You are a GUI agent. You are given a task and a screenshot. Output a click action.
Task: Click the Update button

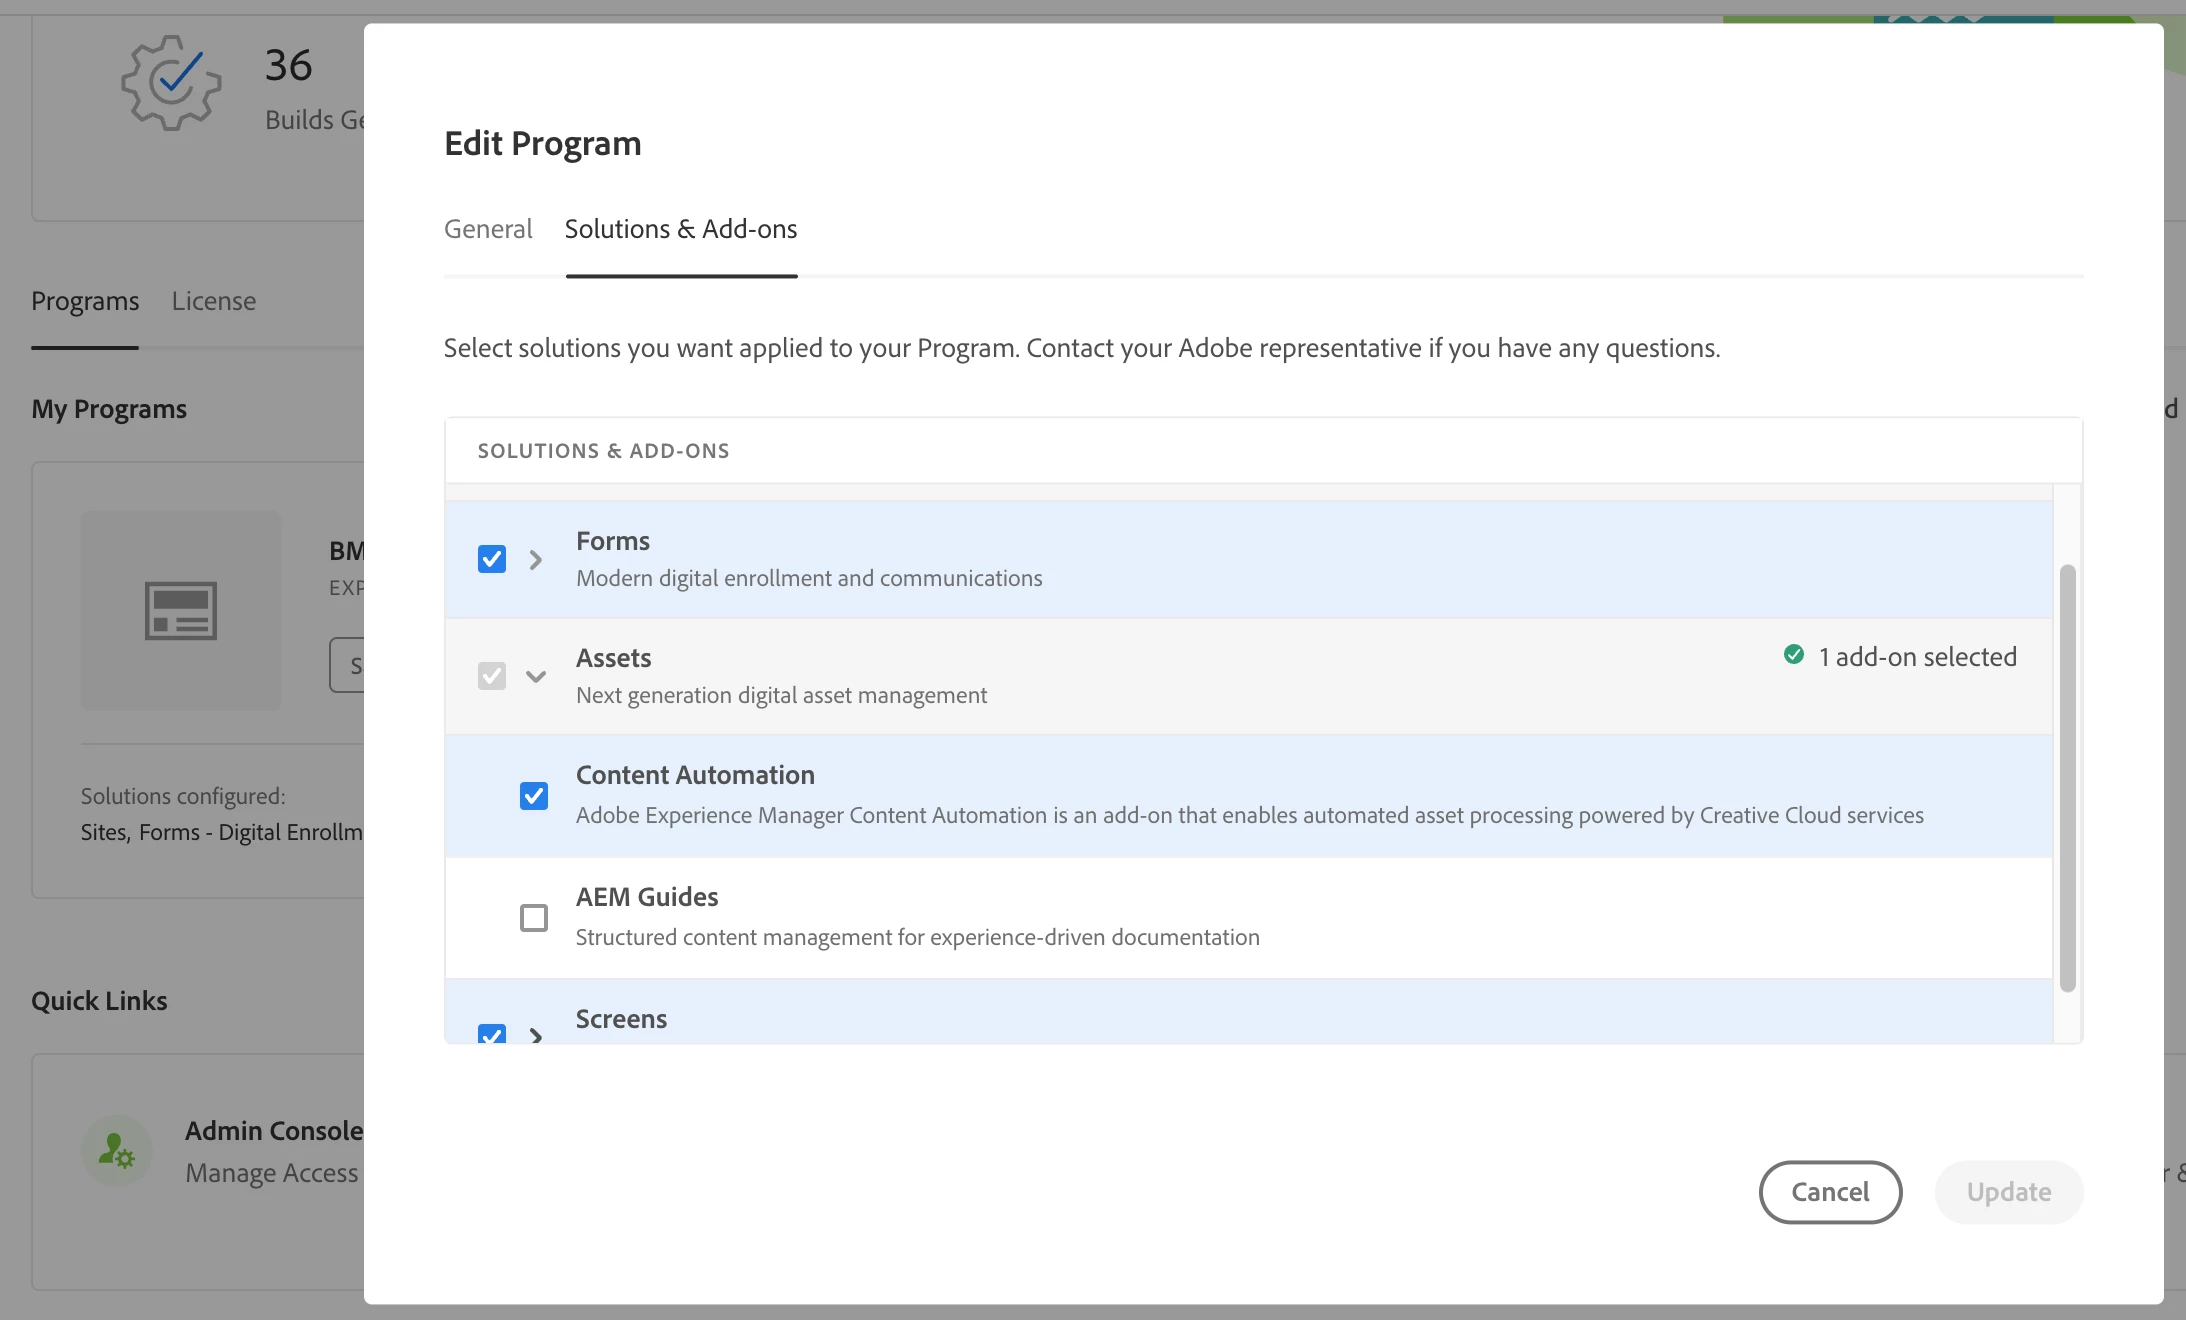[x=2009, y=1192]
